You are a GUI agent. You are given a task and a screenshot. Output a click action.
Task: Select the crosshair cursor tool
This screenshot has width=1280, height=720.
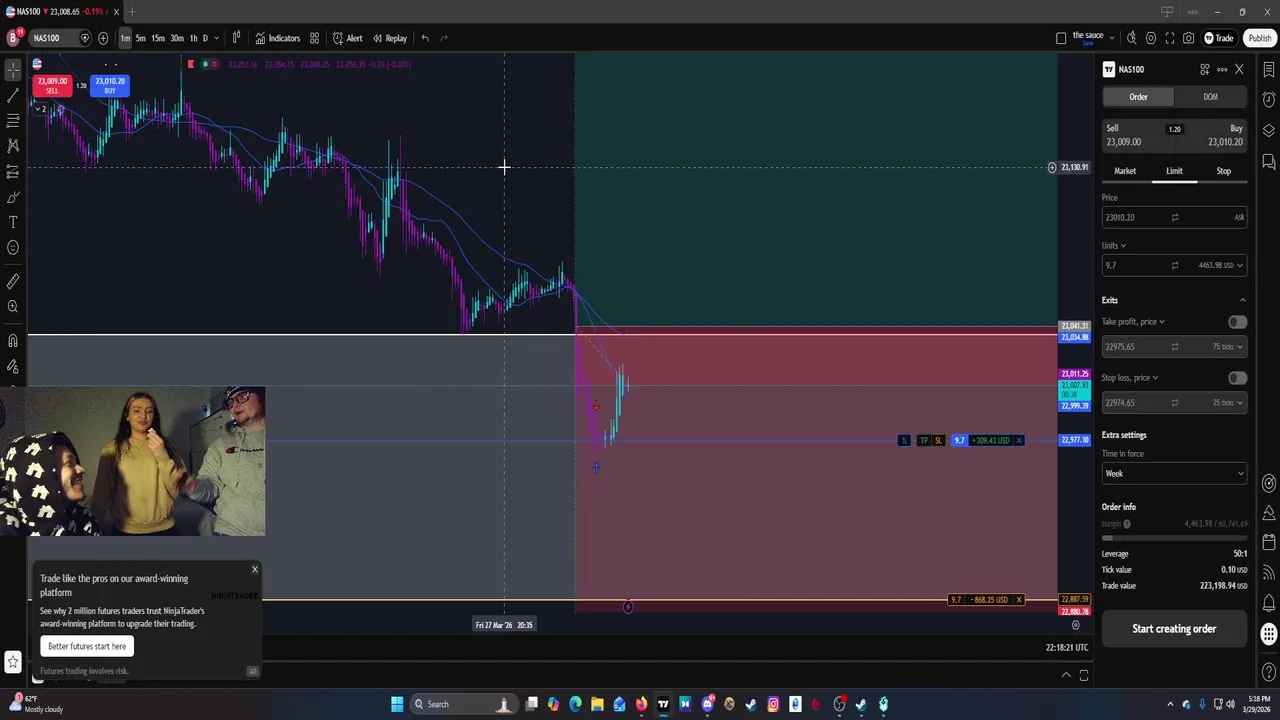(13, 70)
